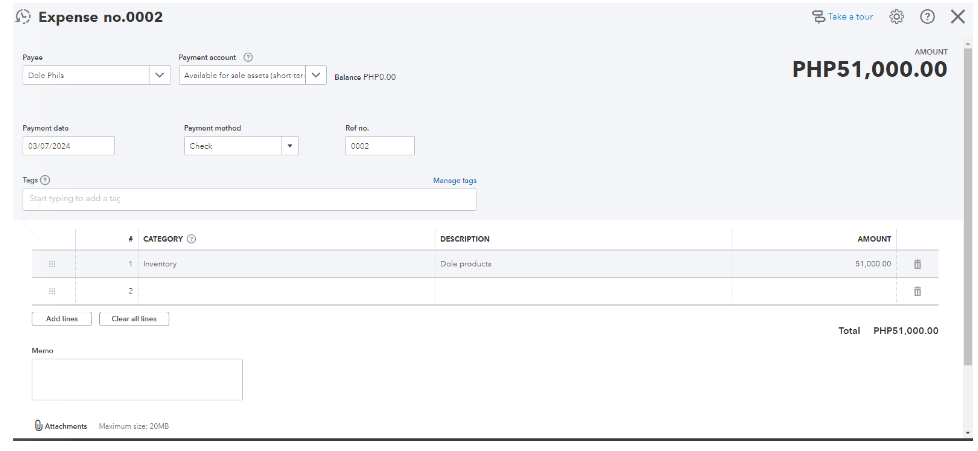This screenshot has width=978, height=451.
Task: Click the Expense no.0002 title
Action: tap(100, 17)
